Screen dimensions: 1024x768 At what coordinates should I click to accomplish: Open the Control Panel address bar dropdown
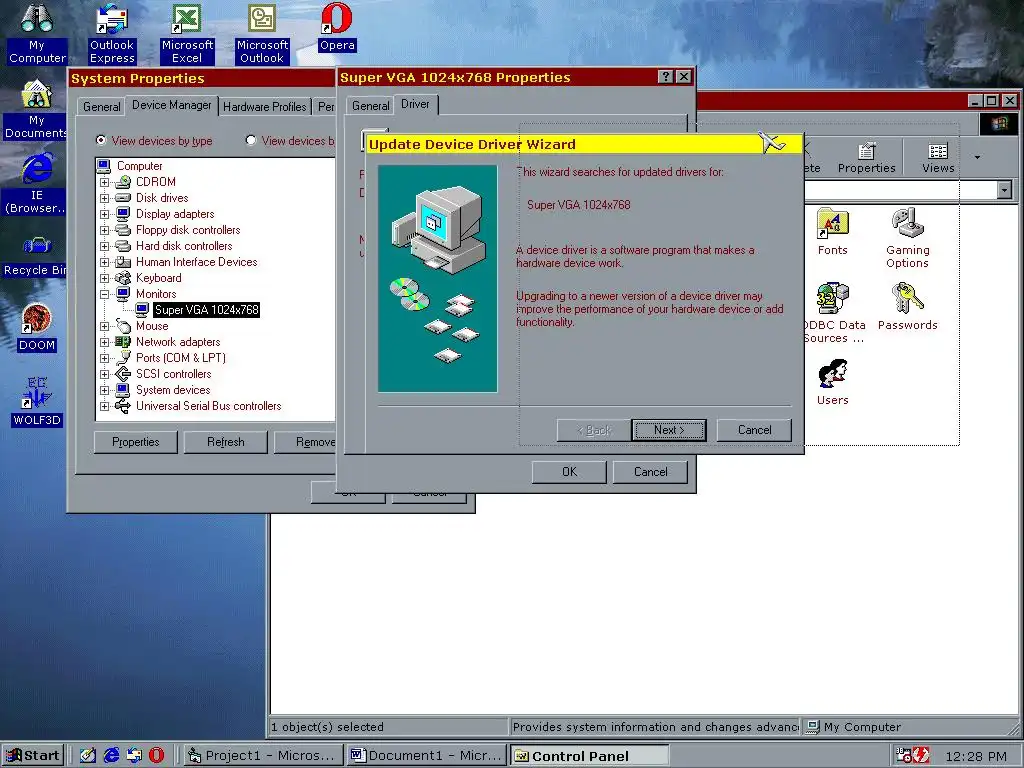point(1004,190)
